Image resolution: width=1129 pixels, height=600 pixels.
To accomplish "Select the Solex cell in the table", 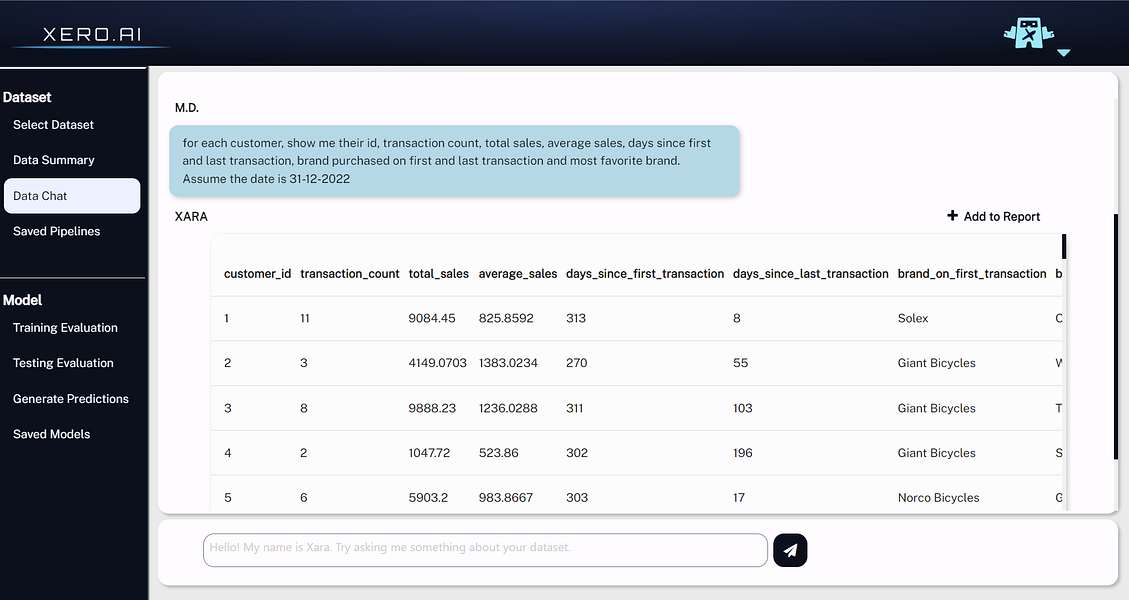I will [x=913, y=318].
